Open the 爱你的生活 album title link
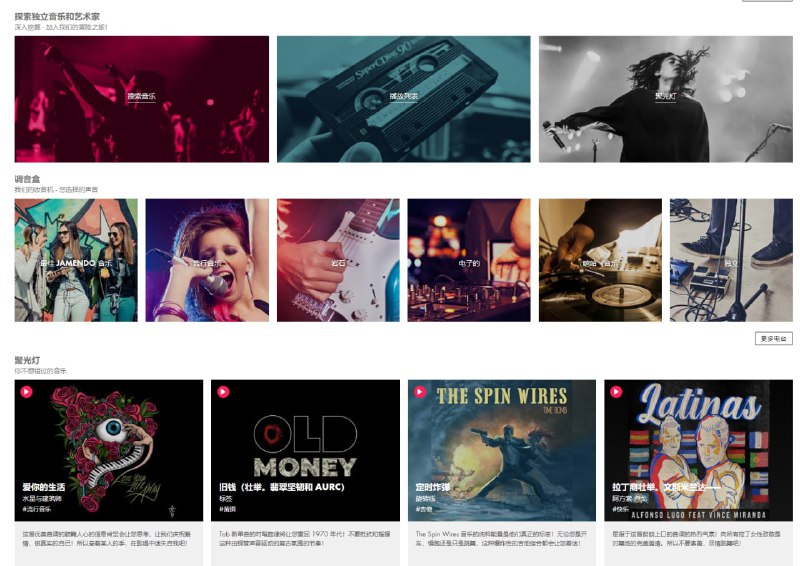The image size is (800, 566). 43,487
